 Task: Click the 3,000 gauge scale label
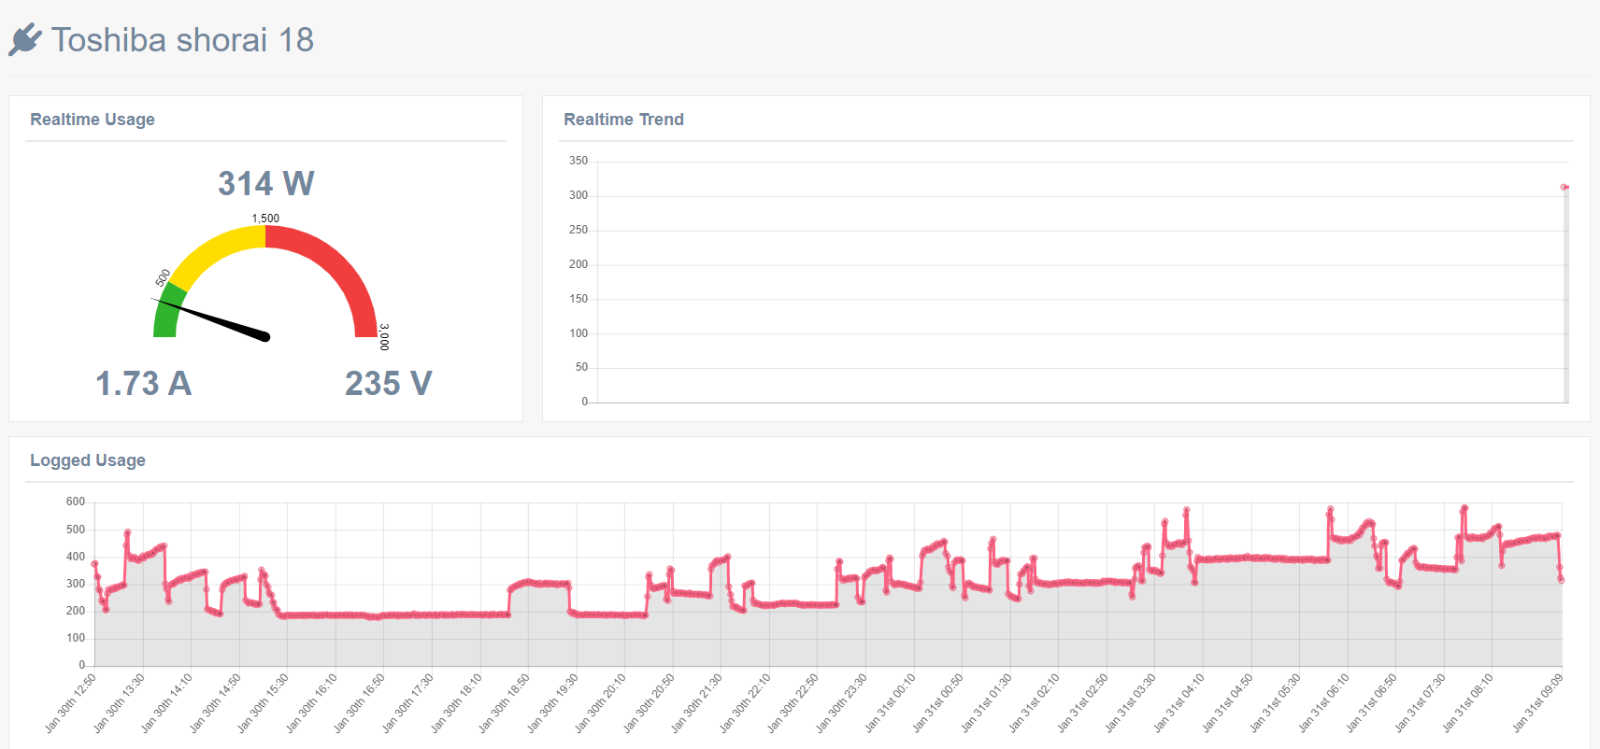[x=384, y=336]
